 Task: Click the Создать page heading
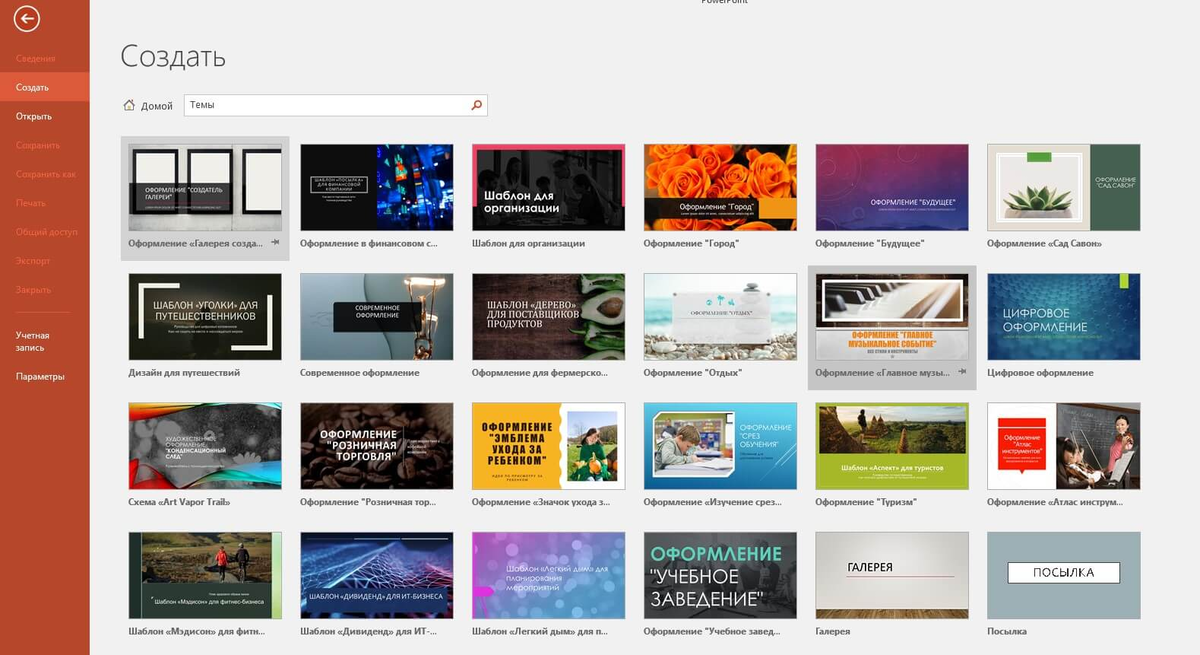tap(173, 56)
